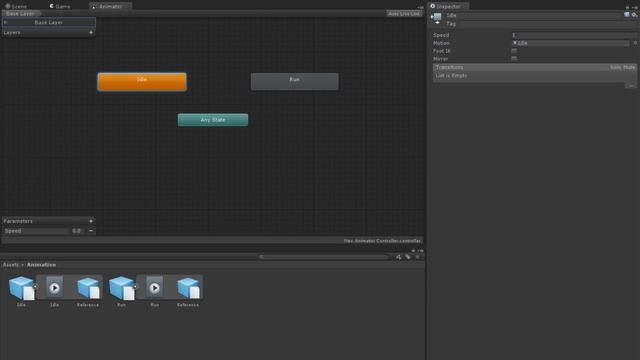Toggle the Auto Live Link button
The height and width of the screenshot is (360, 640).
point(404,13)
